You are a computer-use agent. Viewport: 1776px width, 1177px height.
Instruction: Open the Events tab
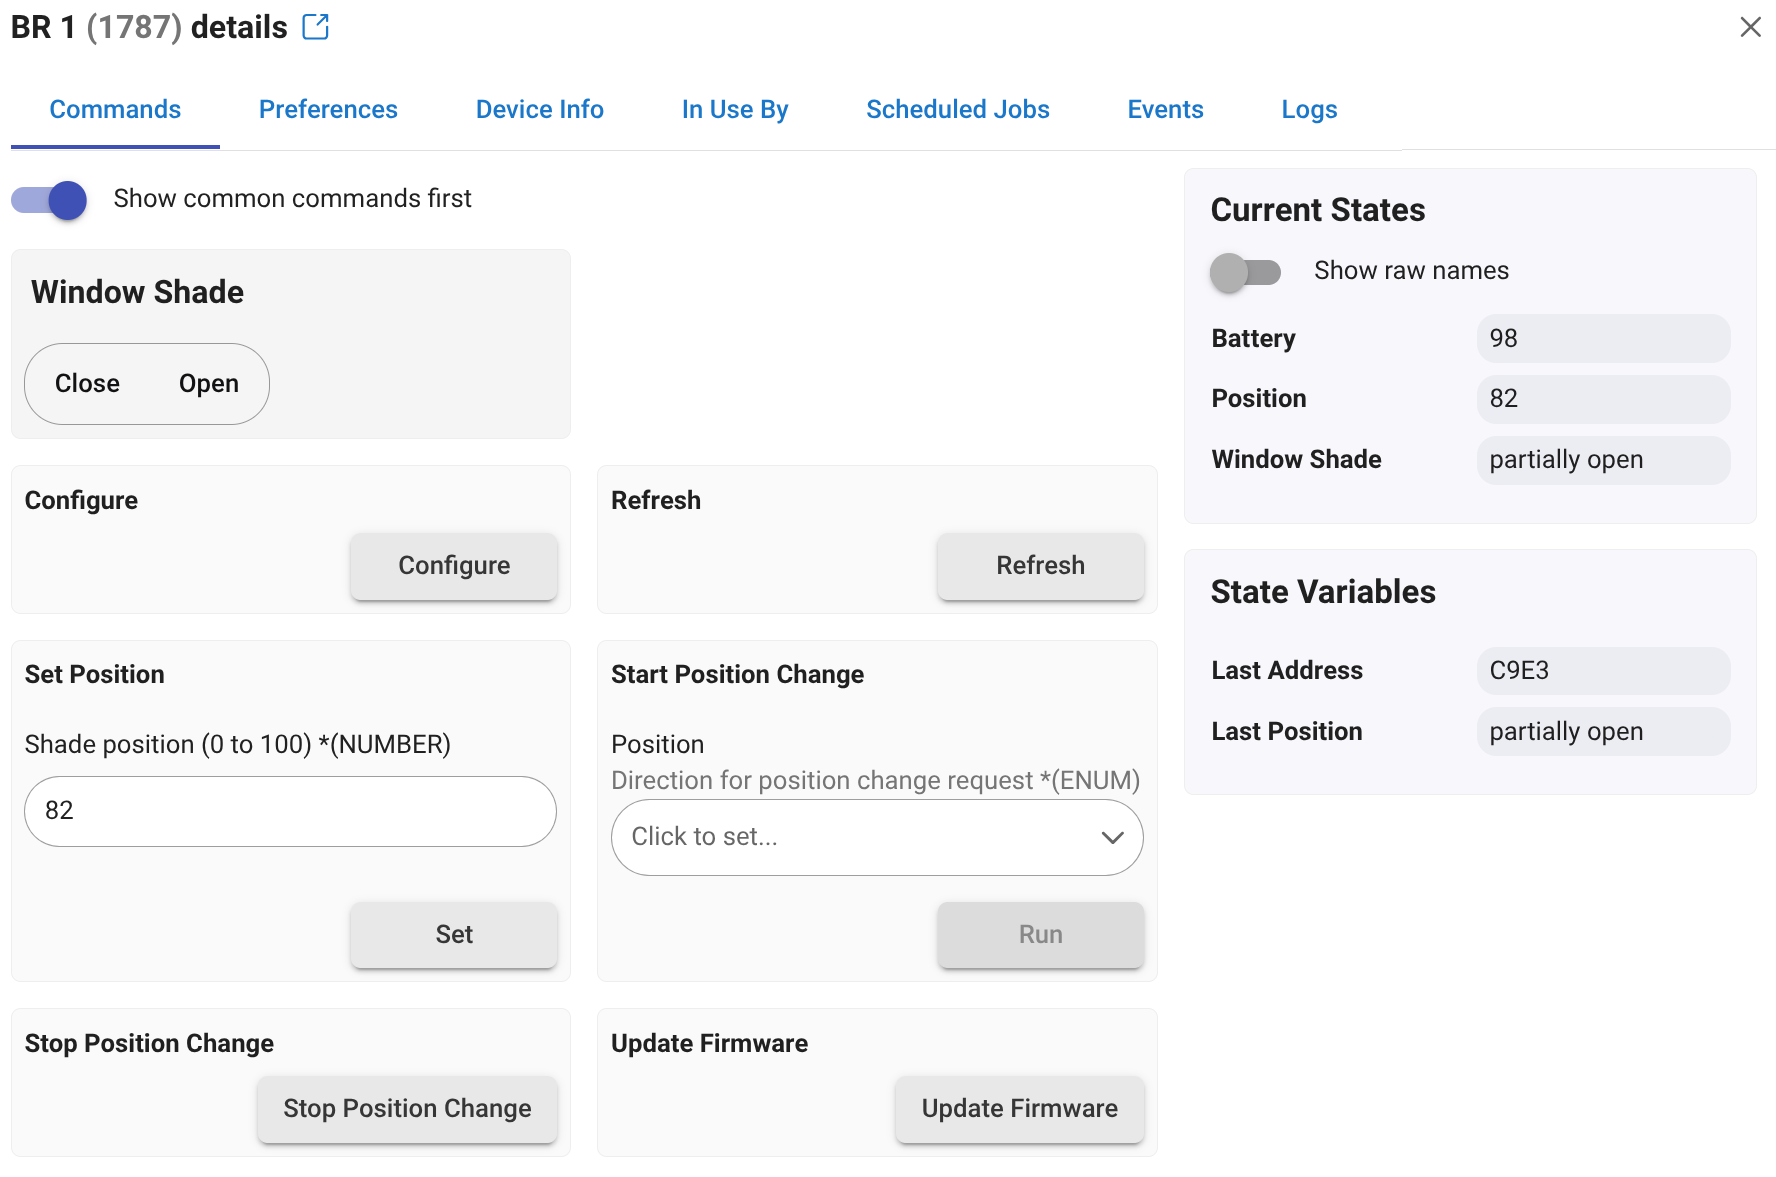[1165, 110]
